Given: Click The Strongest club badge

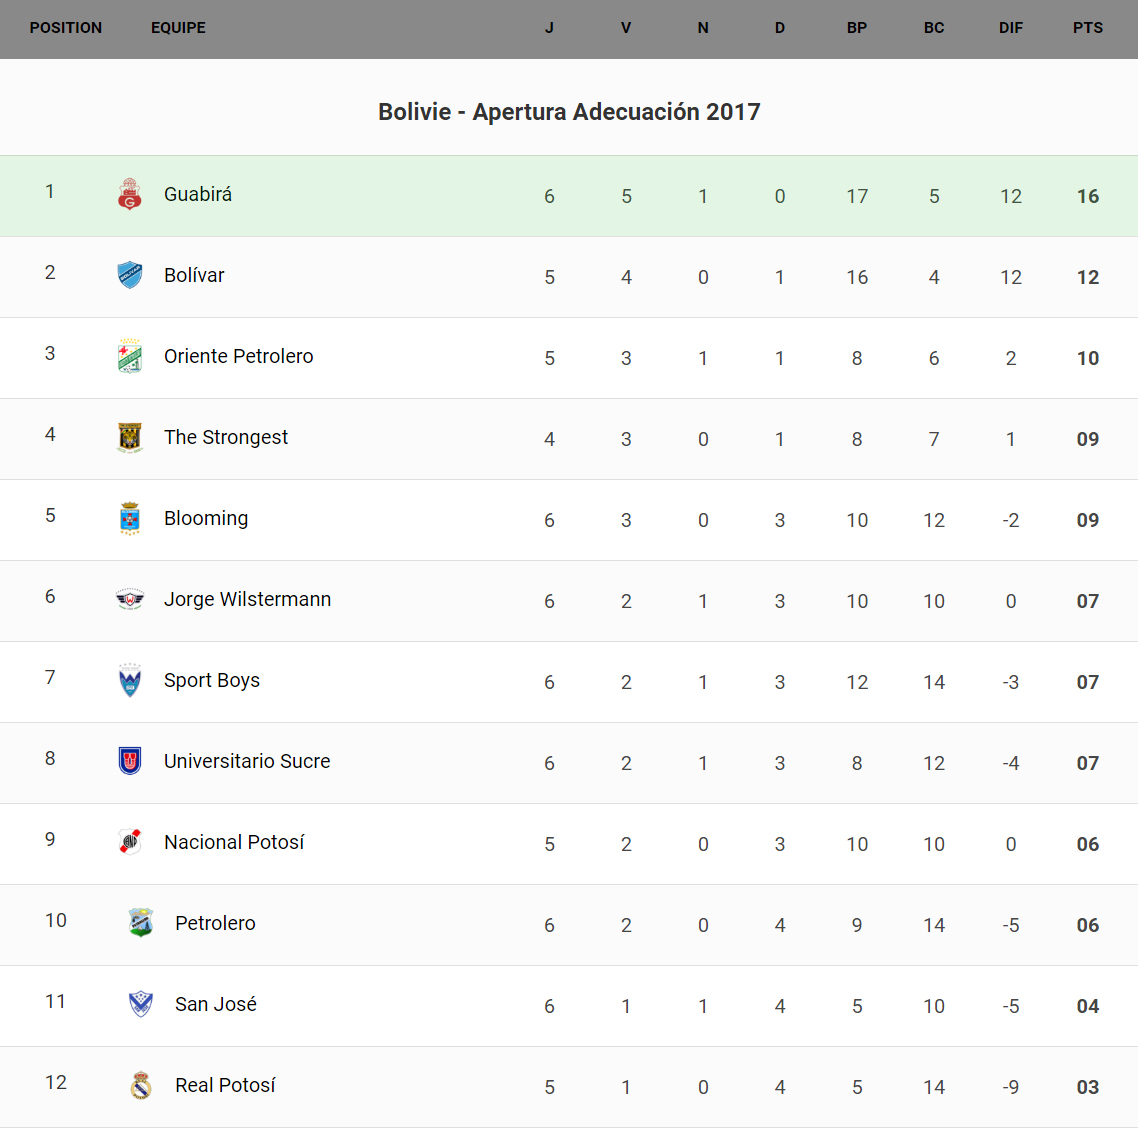Looking at the screenshot, I should pos(130,437).
